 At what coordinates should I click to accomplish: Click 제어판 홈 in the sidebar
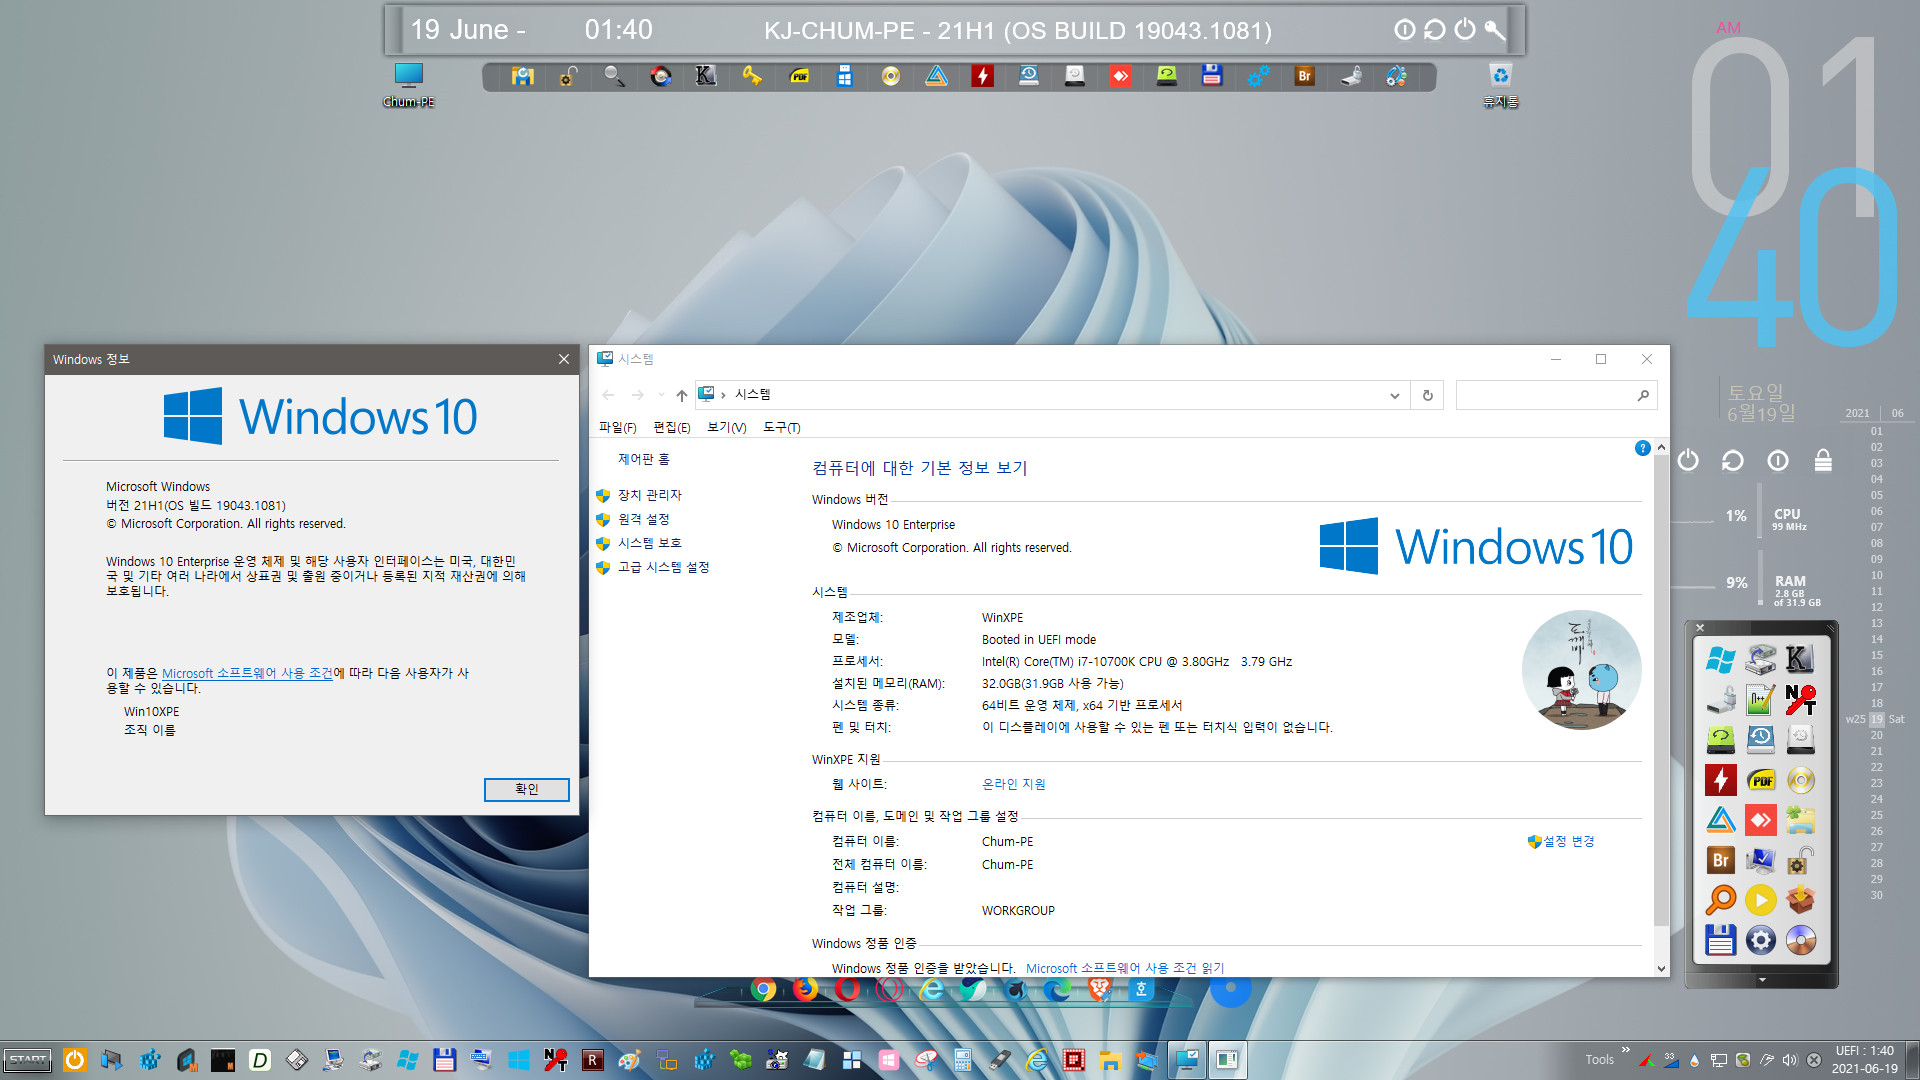(x=643, y=459)
